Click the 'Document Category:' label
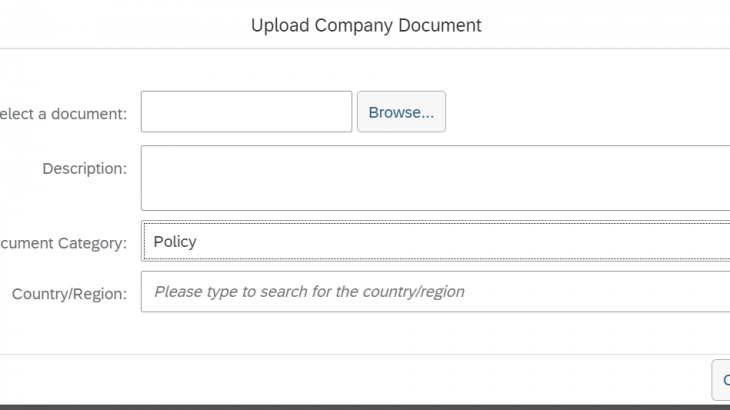Viewport: 730px width, 410px height. (x=63, y=243)
